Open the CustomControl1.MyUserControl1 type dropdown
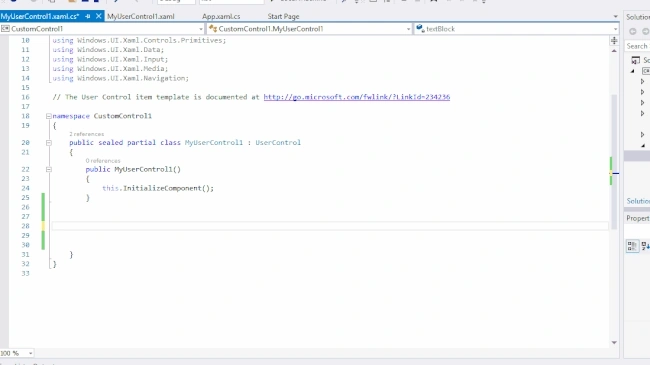 310,29
